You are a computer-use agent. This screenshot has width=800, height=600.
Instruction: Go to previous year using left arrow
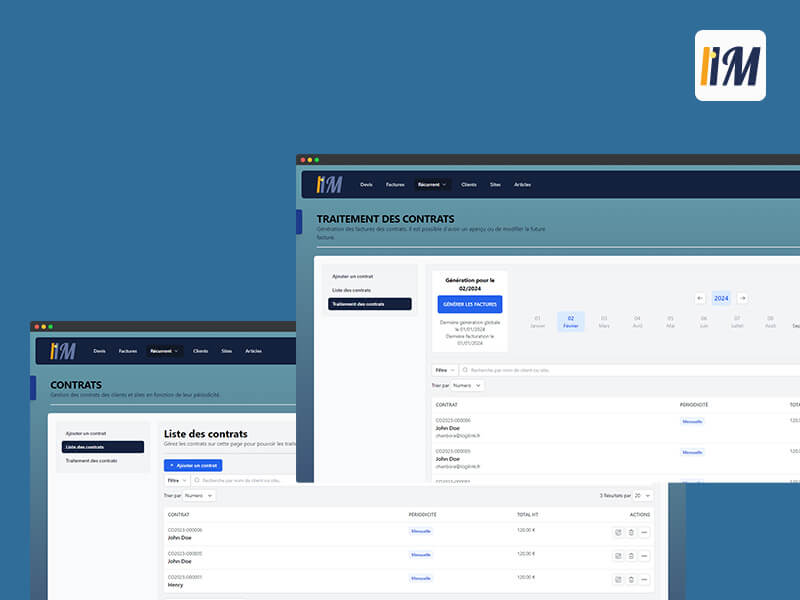pos(700,298)
